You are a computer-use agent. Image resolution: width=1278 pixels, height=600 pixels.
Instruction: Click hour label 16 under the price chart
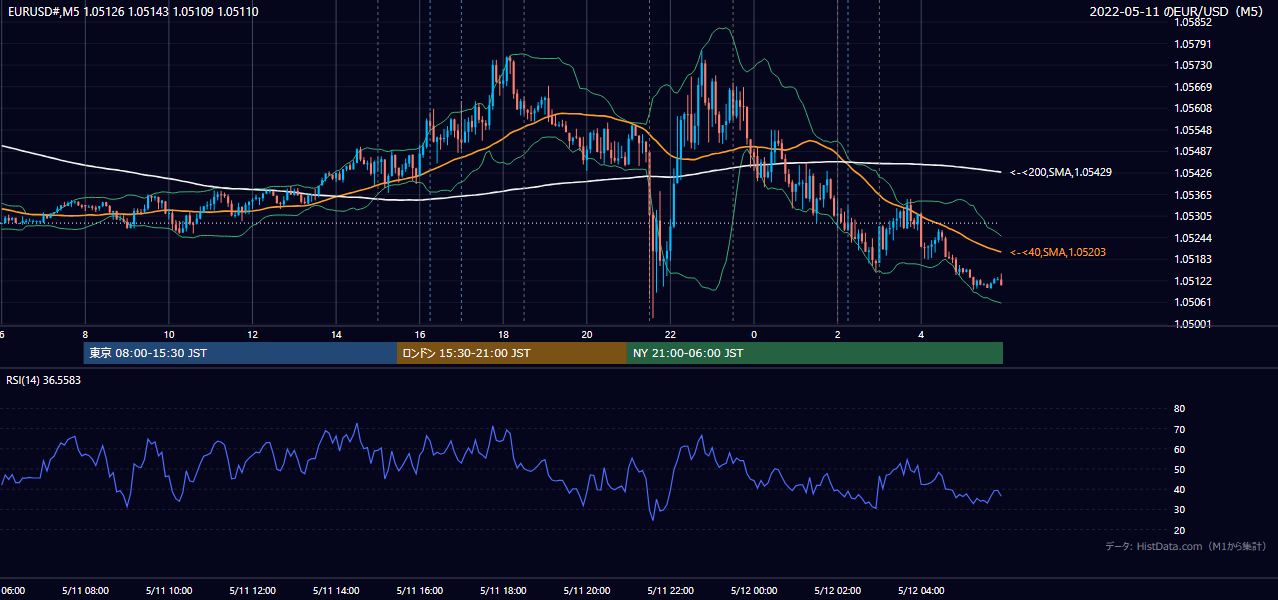(x=420, y=335)
